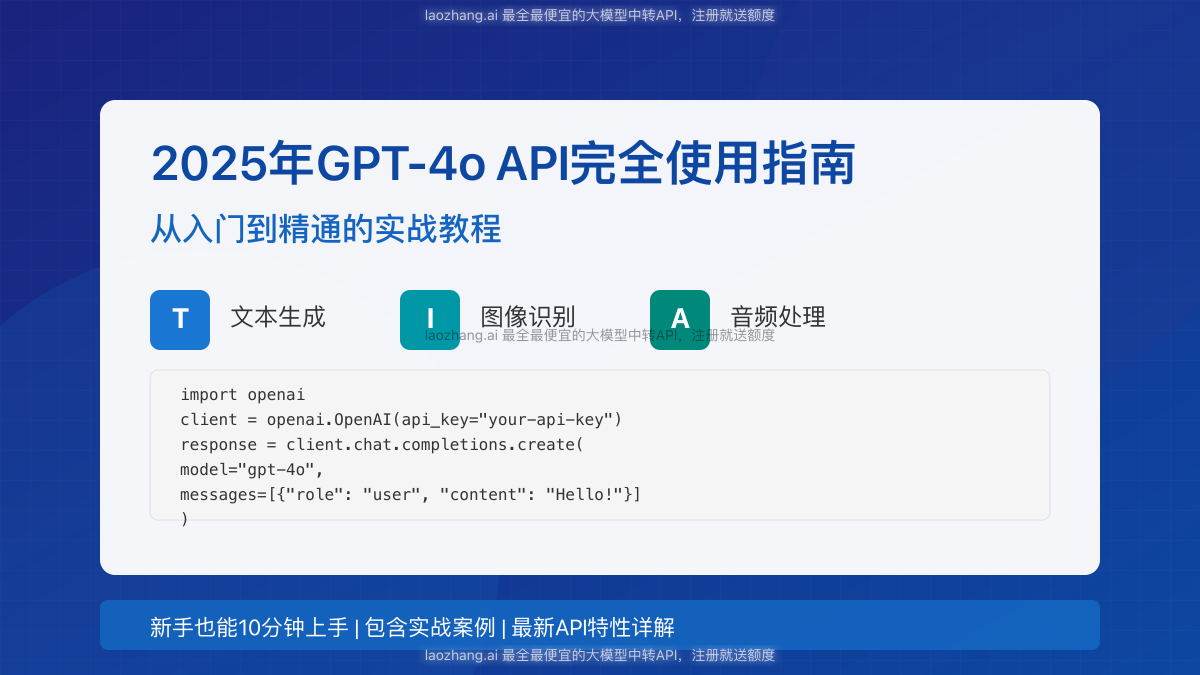
Task: Select the 音频处理 label
Action: pos(778,317)
